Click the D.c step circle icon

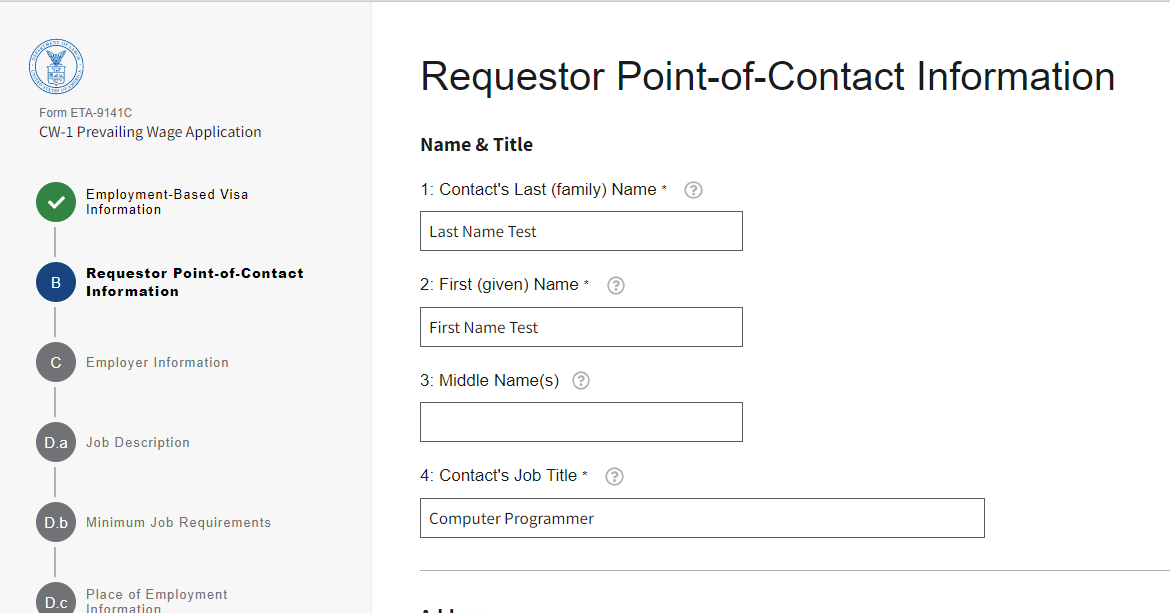pyautogui.click(x=56, y=600)
